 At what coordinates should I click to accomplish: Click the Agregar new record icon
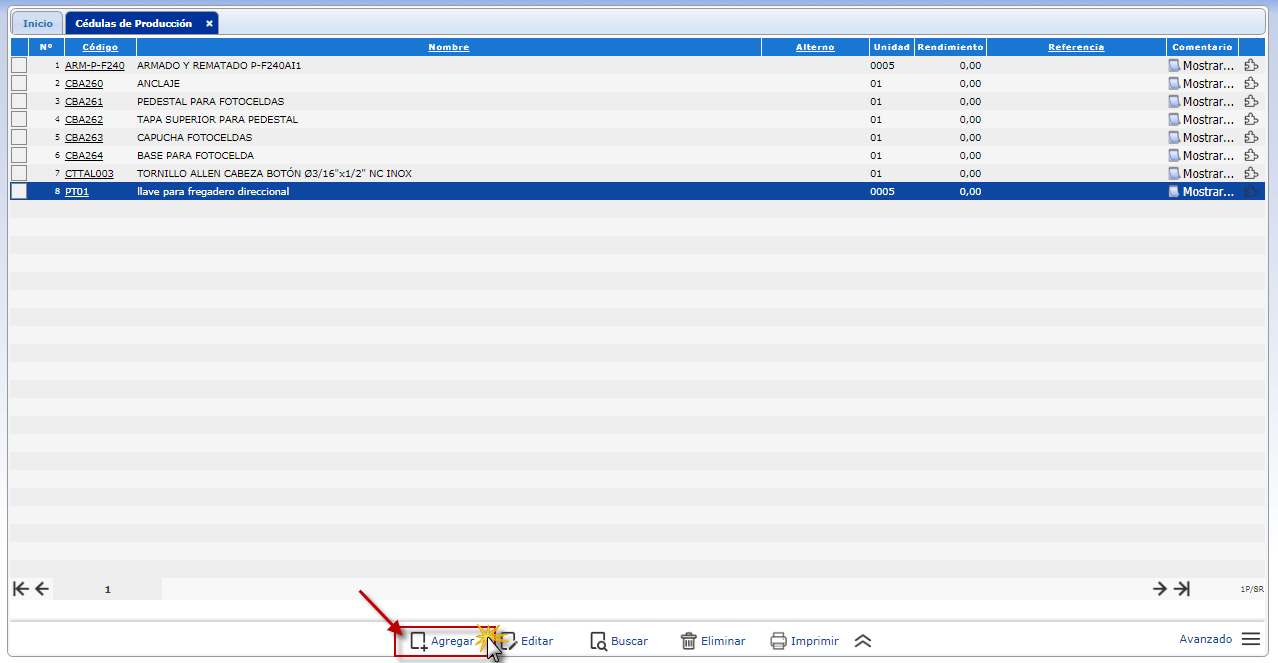(418, 641)
